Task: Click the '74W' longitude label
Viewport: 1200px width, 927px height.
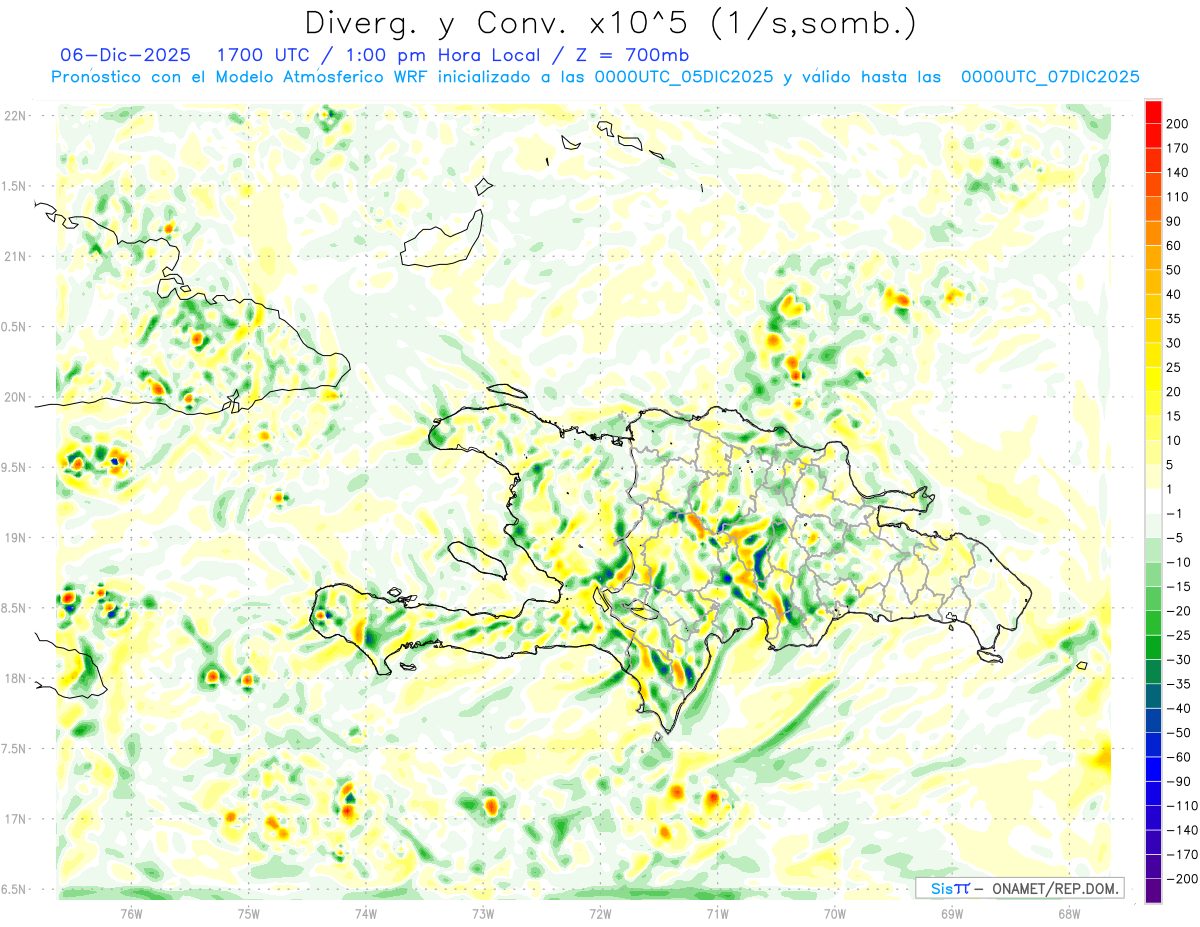Action: 365,913
